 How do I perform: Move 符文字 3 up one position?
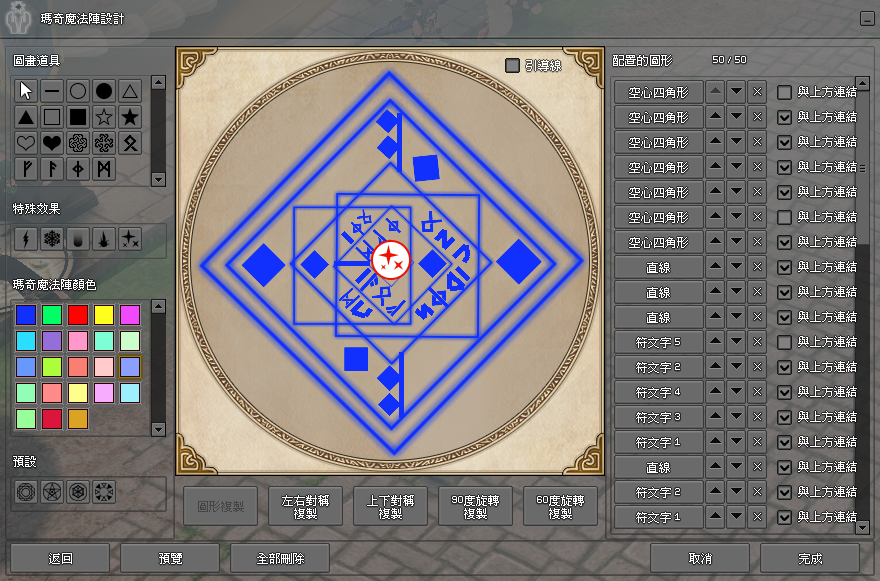715,417
